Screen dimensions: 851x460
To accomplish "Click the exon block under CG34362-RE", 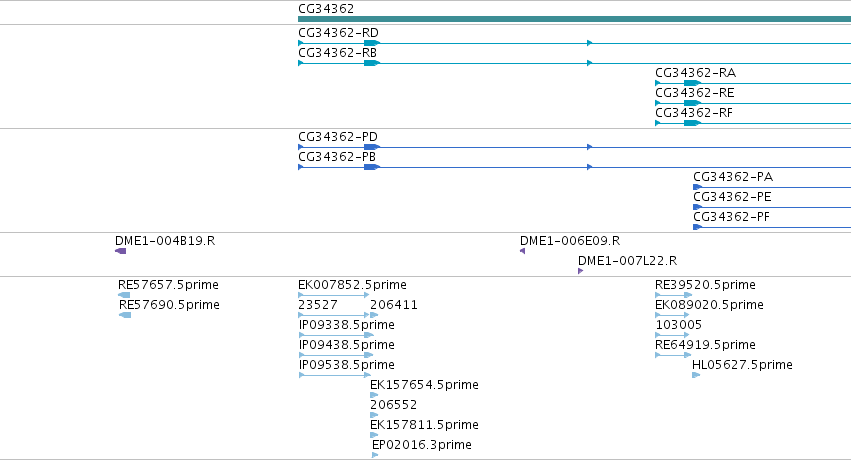I will 692,103.
